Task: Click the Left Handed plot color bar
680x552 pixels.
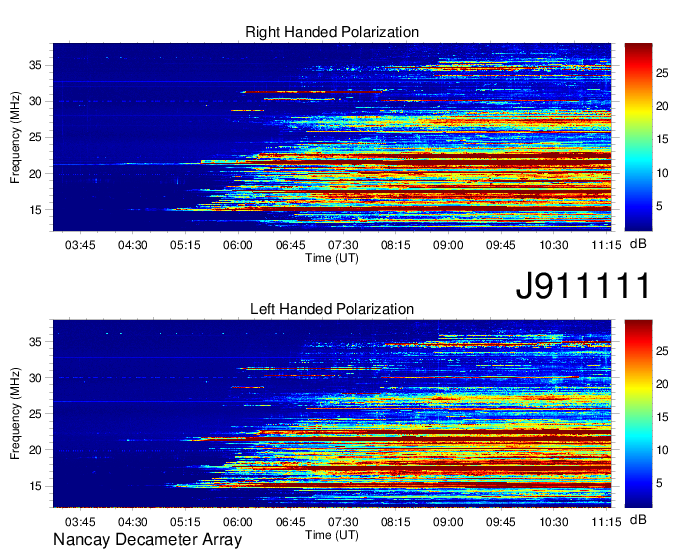Action: click(638, 414)
